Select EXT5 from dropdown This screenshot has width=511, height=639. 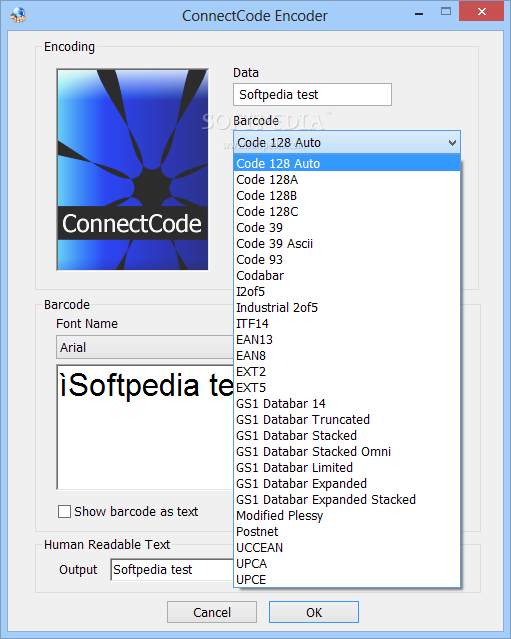(347, 387)
